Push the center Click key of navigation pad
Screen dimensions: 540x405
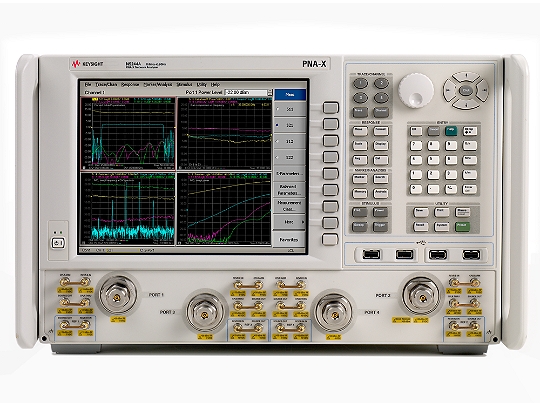click(x=466, y=90)
